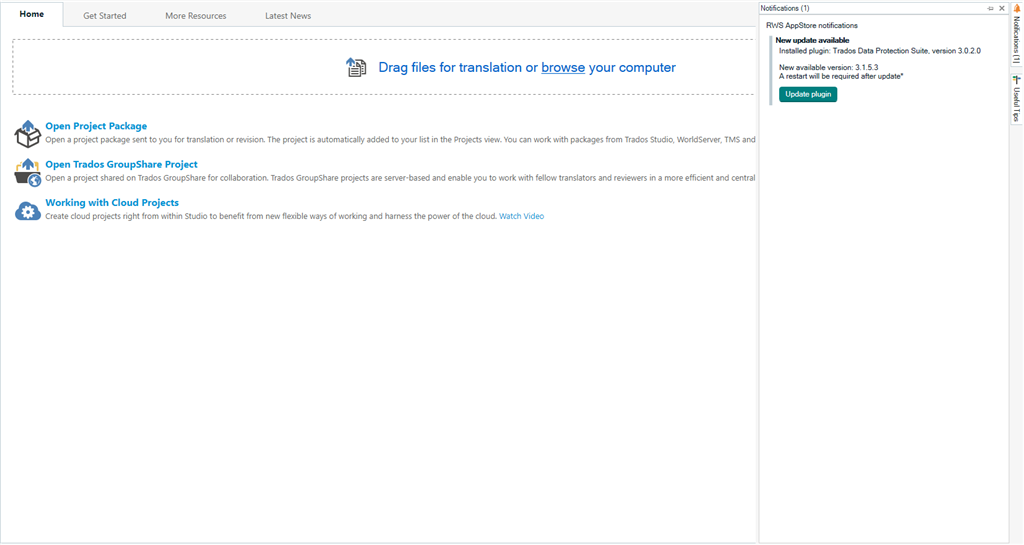Open Working with Cloud Projects heading link

click(x=112, y=203)
